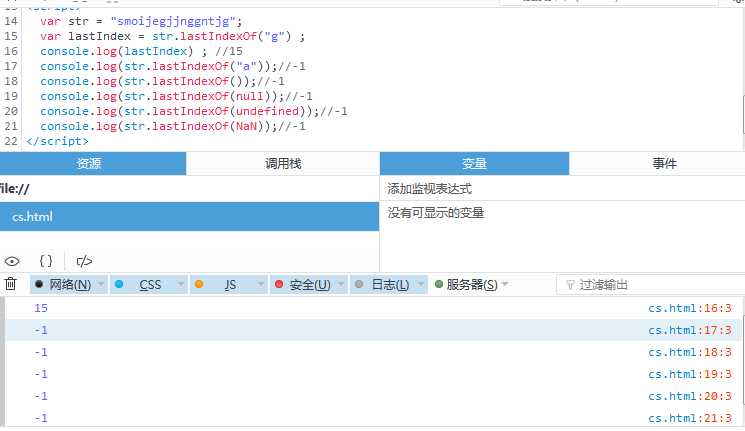This screenshot has width=745, height=431.
Task: Open dropdown arrow of 服务器(S) filter
Action: coord(505,284)
